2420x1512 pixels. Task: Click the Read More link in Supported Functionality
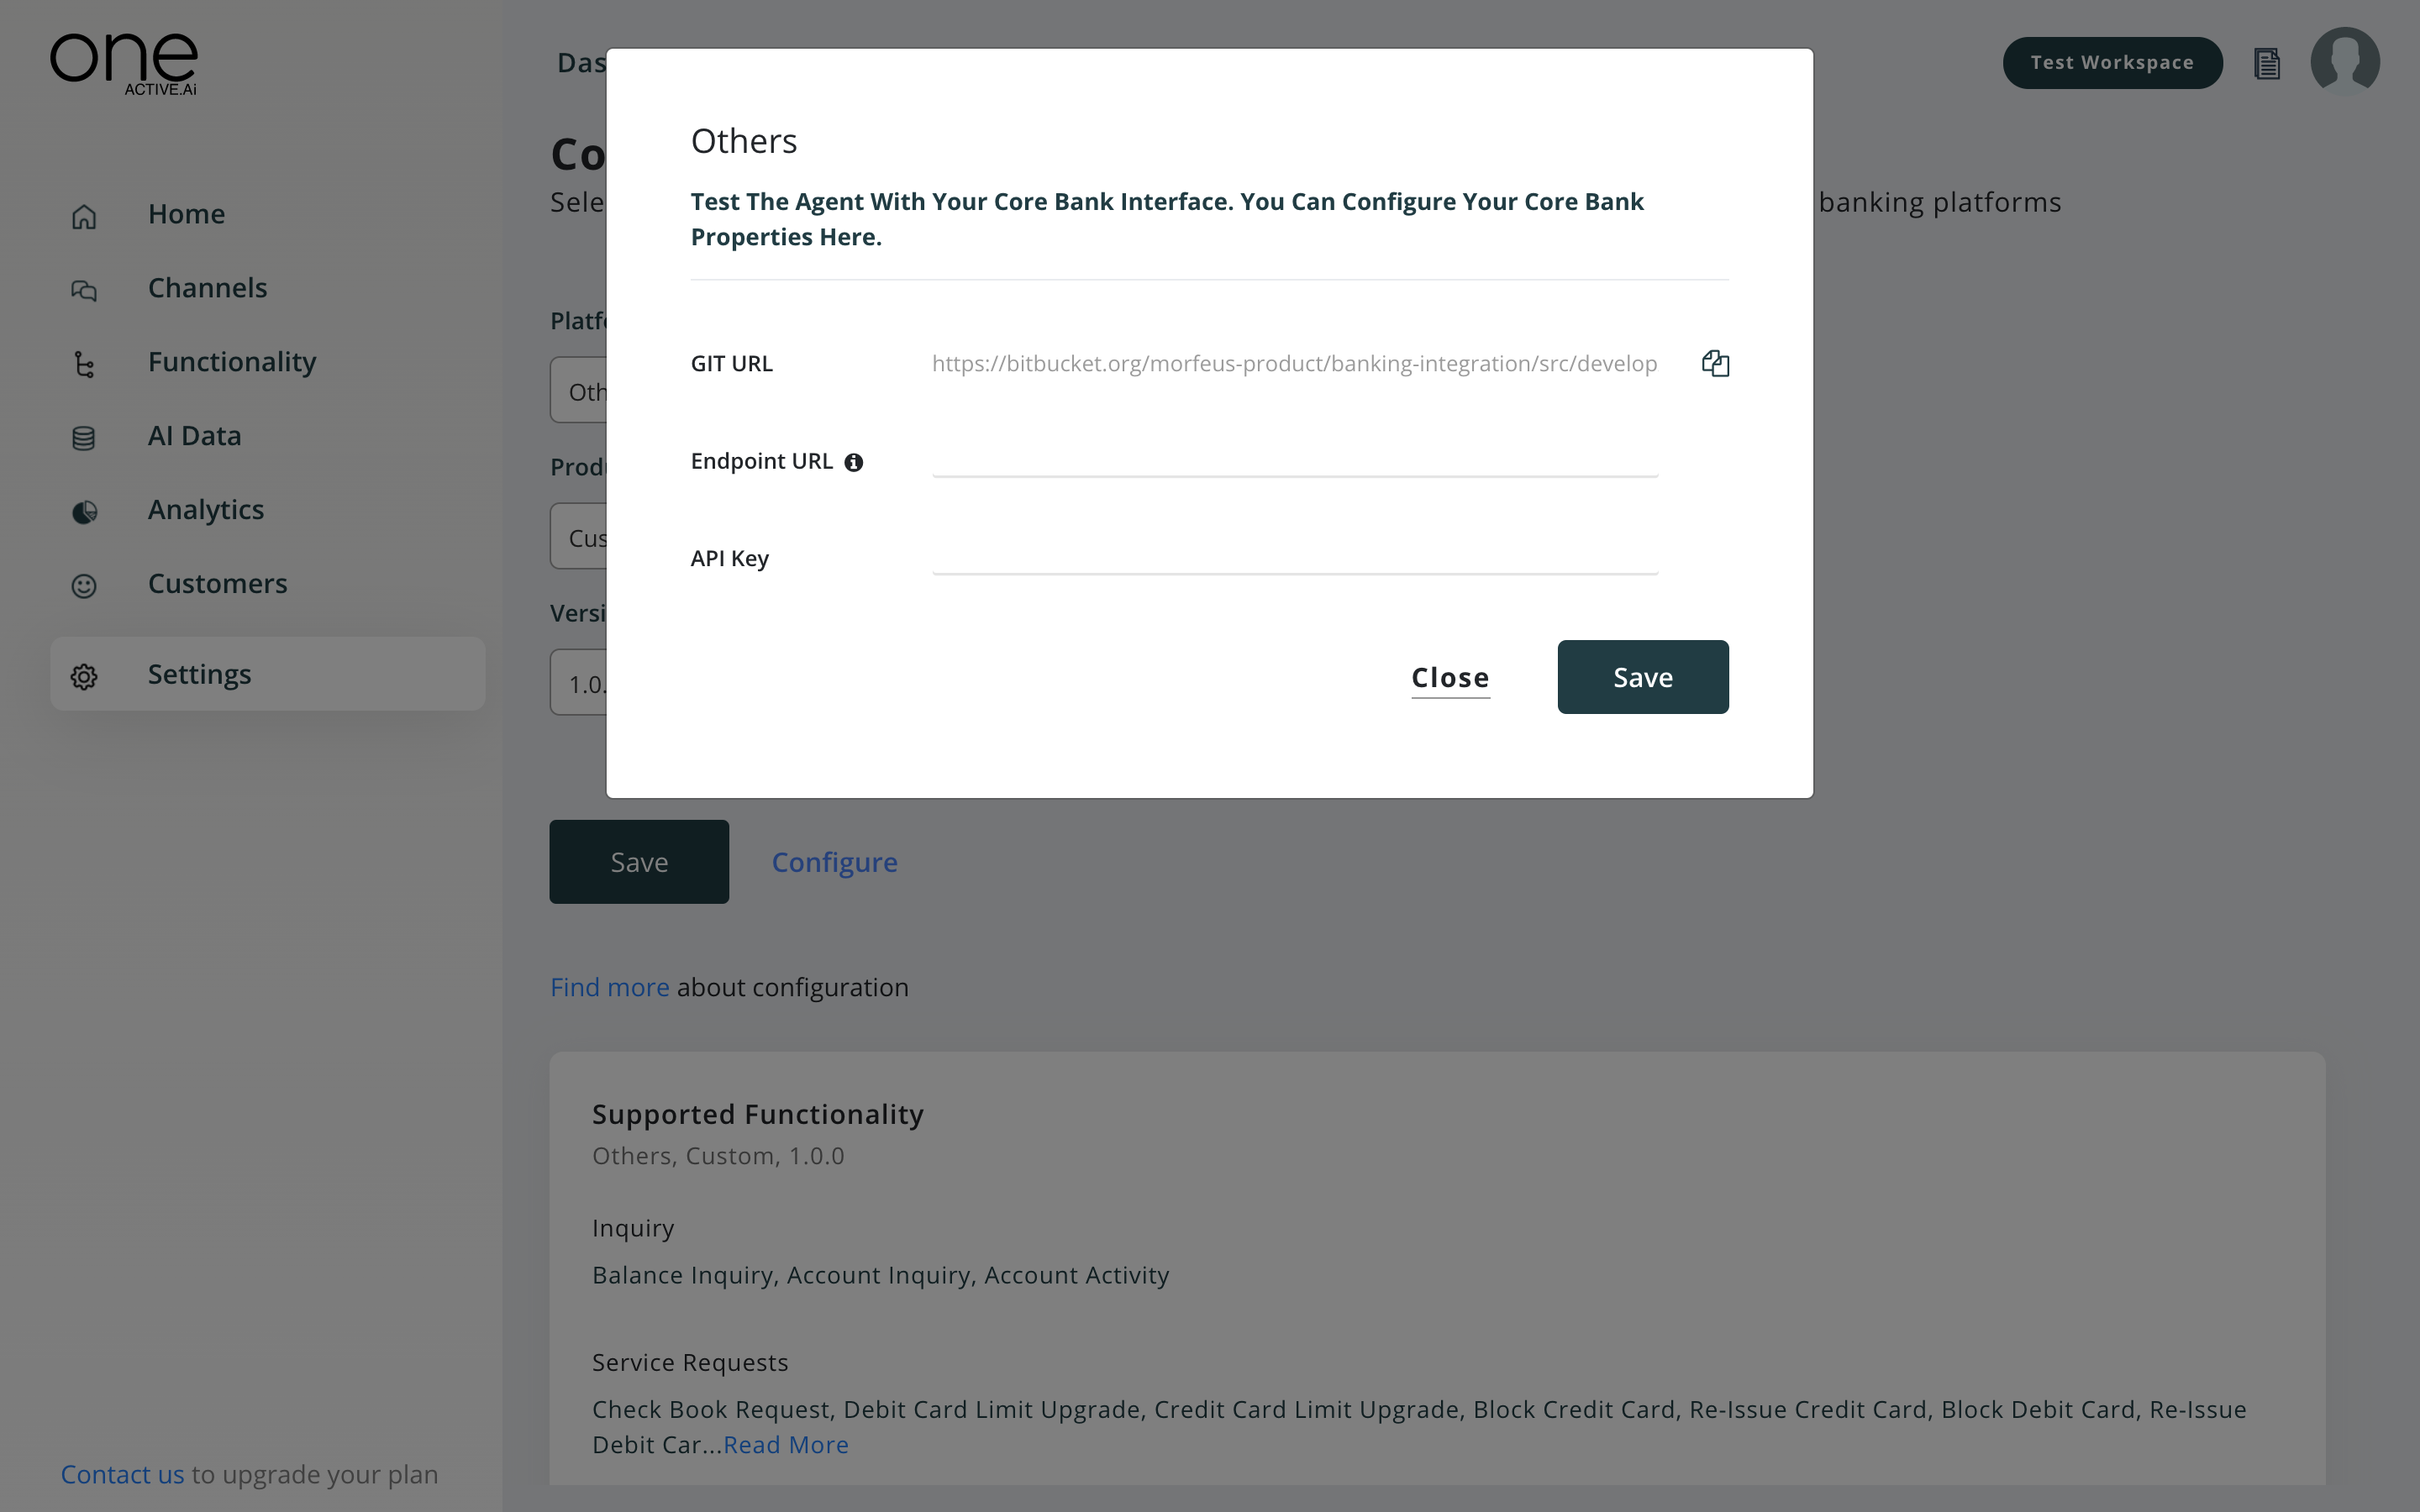click(x=784, y=1442)
